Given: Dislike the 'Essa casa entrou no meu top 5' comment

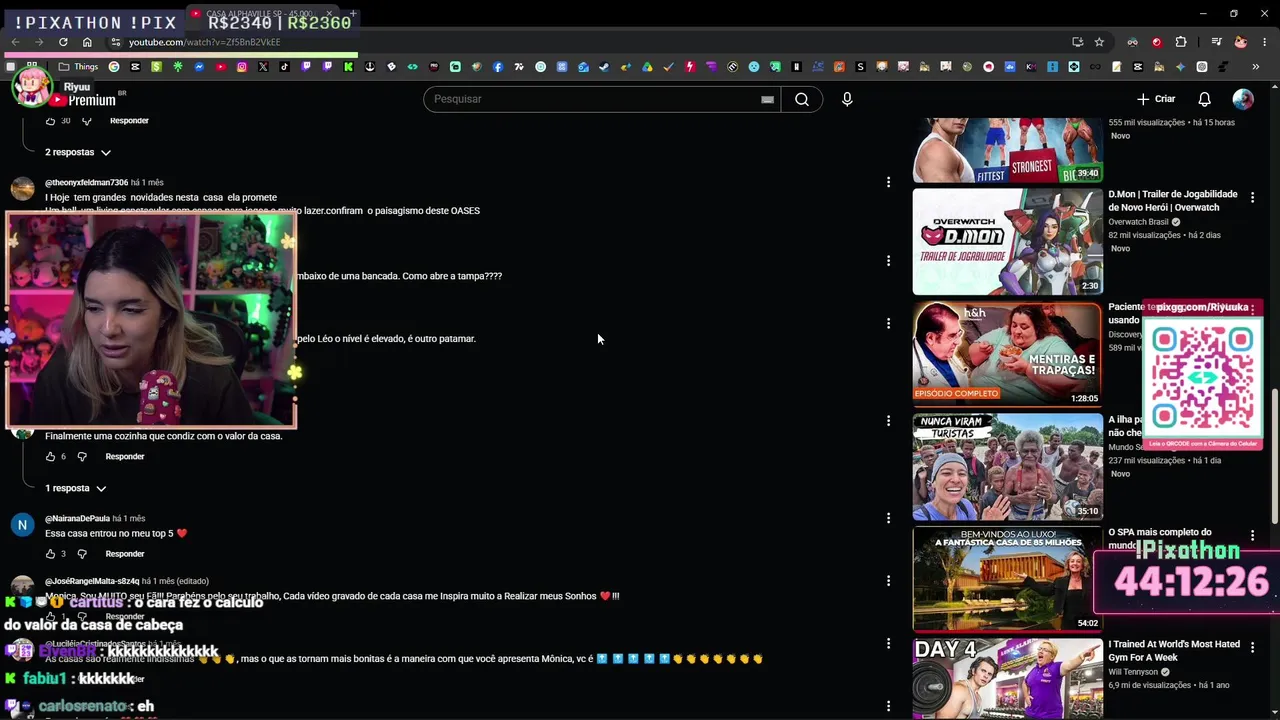Looking at the screenshot, I should point(82,554).
